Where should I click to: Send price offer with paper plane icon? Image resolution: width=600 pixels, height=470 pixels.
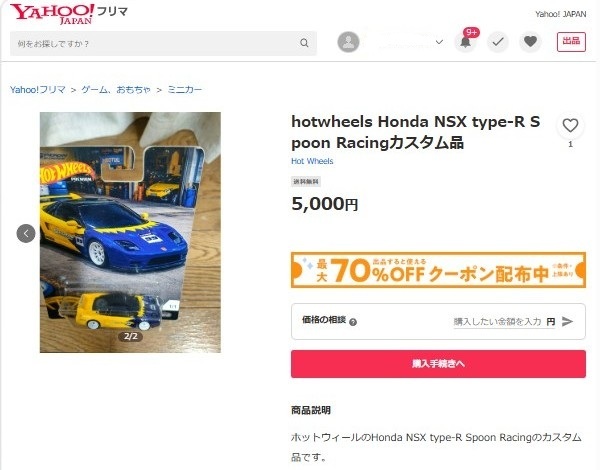coord(567,321)
